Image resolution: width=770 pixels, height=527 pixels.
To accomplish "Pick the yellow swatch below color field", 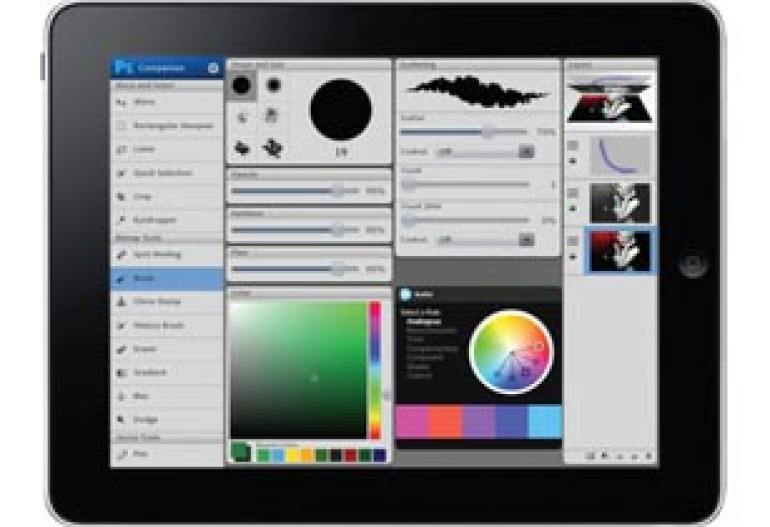I will [x=293, y=456].
